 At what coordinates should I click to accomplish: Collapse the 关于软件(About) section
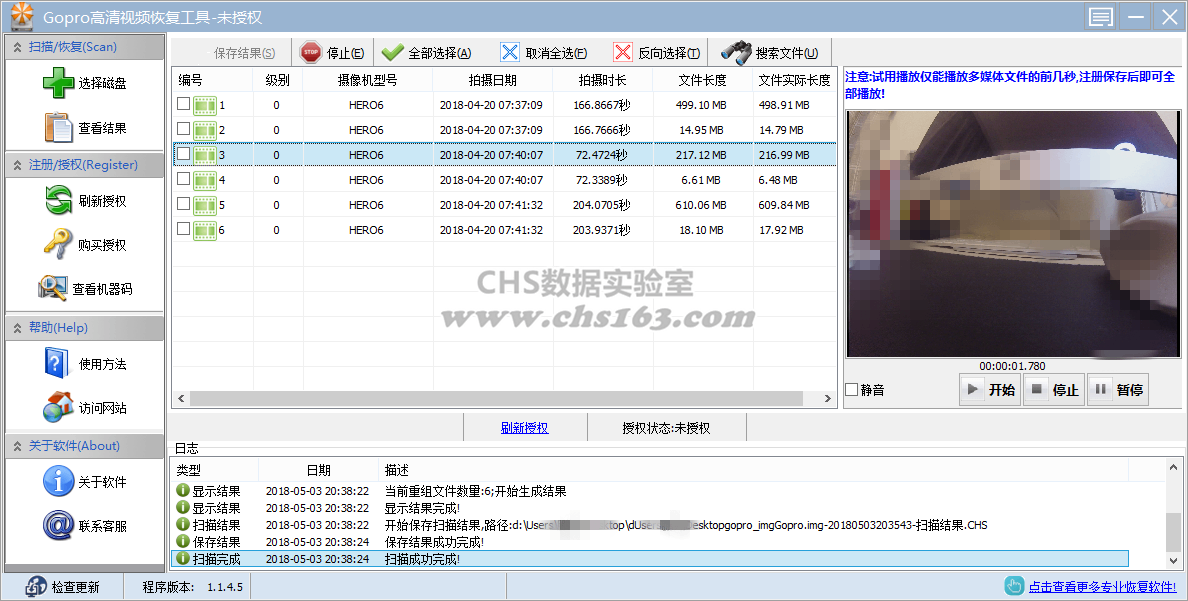pos(84,446)
